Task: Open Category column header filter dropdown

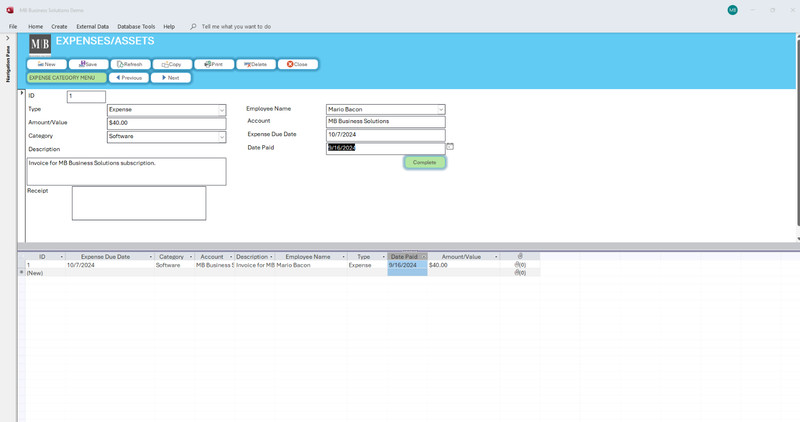Action: (191, 257)
